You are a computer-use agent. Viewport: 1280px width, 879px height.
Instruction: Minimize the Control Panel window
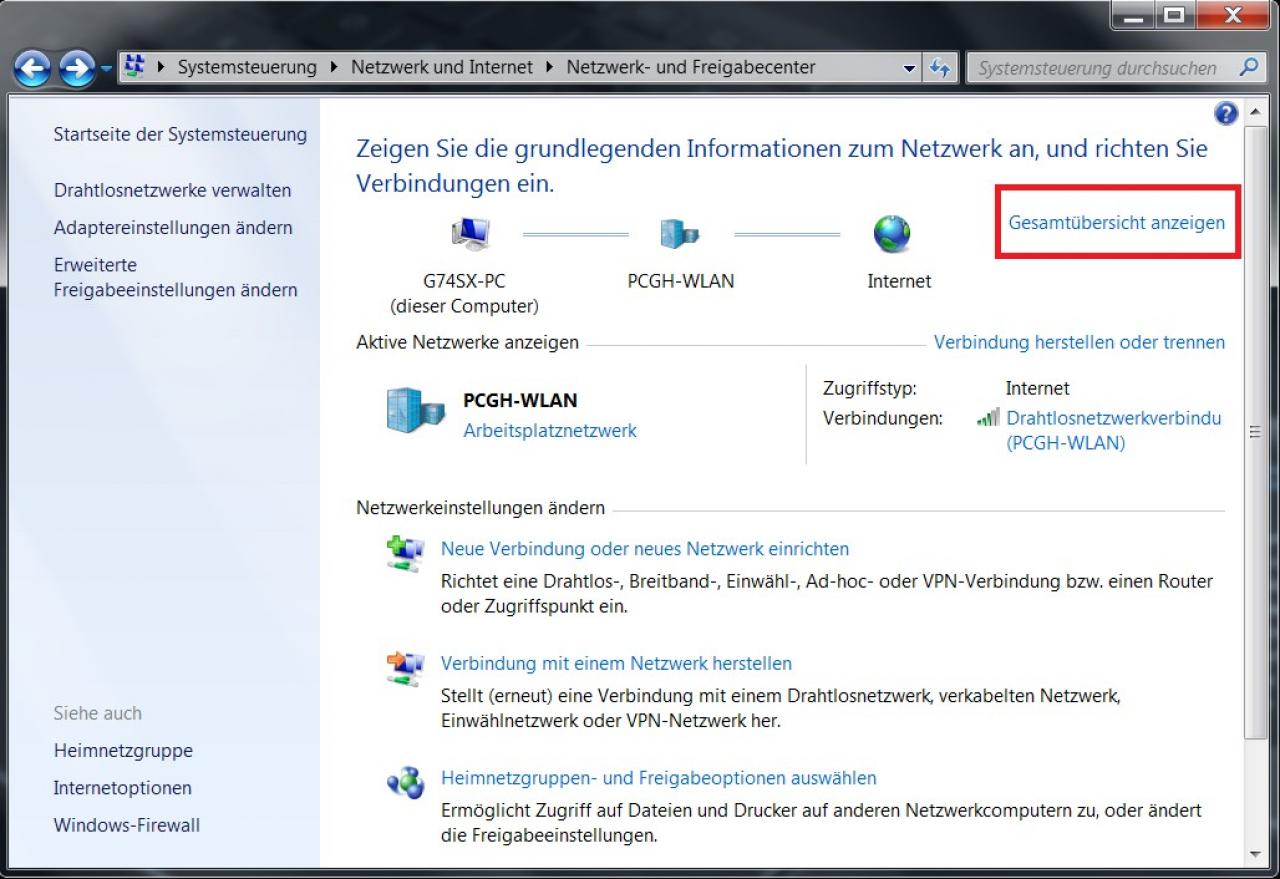coord(1133,15)
